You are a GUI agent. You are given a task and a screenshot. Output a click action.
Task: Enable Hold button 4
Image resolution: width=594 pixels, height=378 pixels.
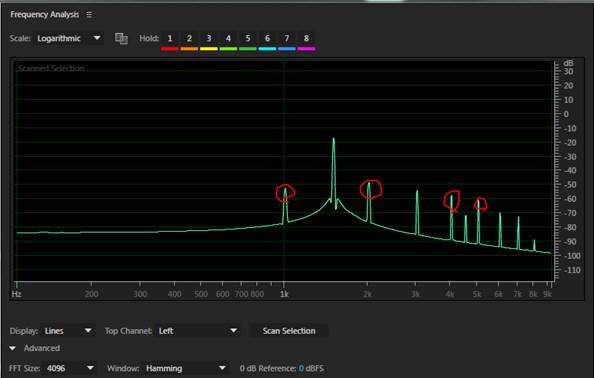[228, 39]
